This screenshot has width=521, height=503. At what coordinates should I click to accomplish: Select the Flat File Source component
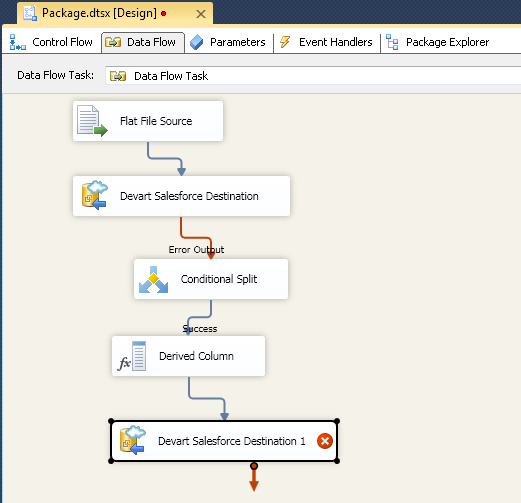click(148, 121)
